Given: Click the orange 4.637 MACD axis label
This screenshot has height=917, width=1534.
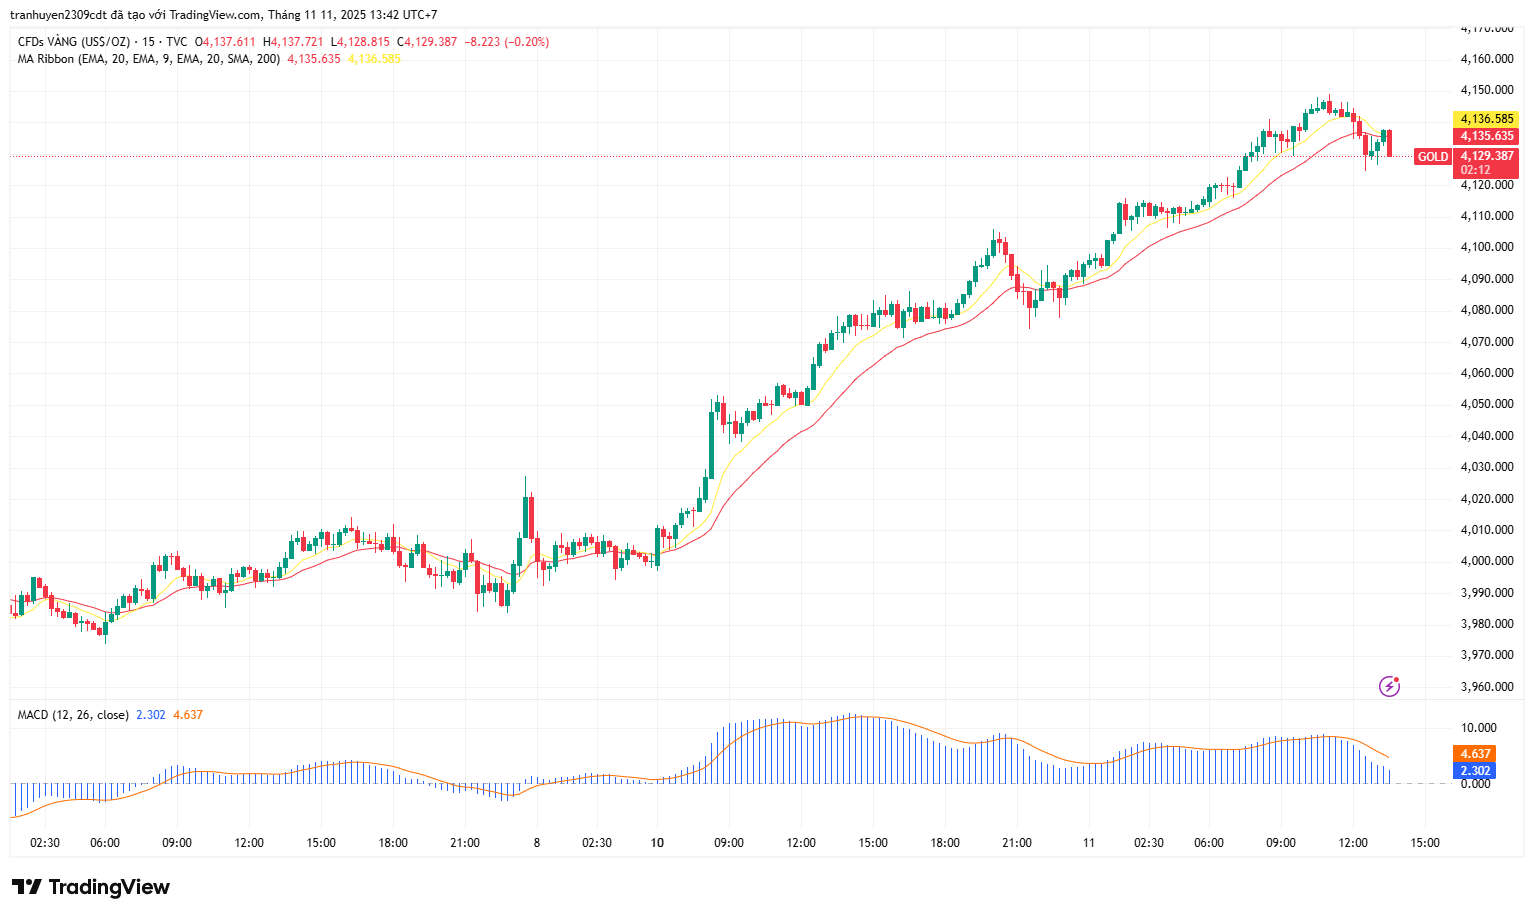Looking at the screenshot, I should (x=1475, y=754).
